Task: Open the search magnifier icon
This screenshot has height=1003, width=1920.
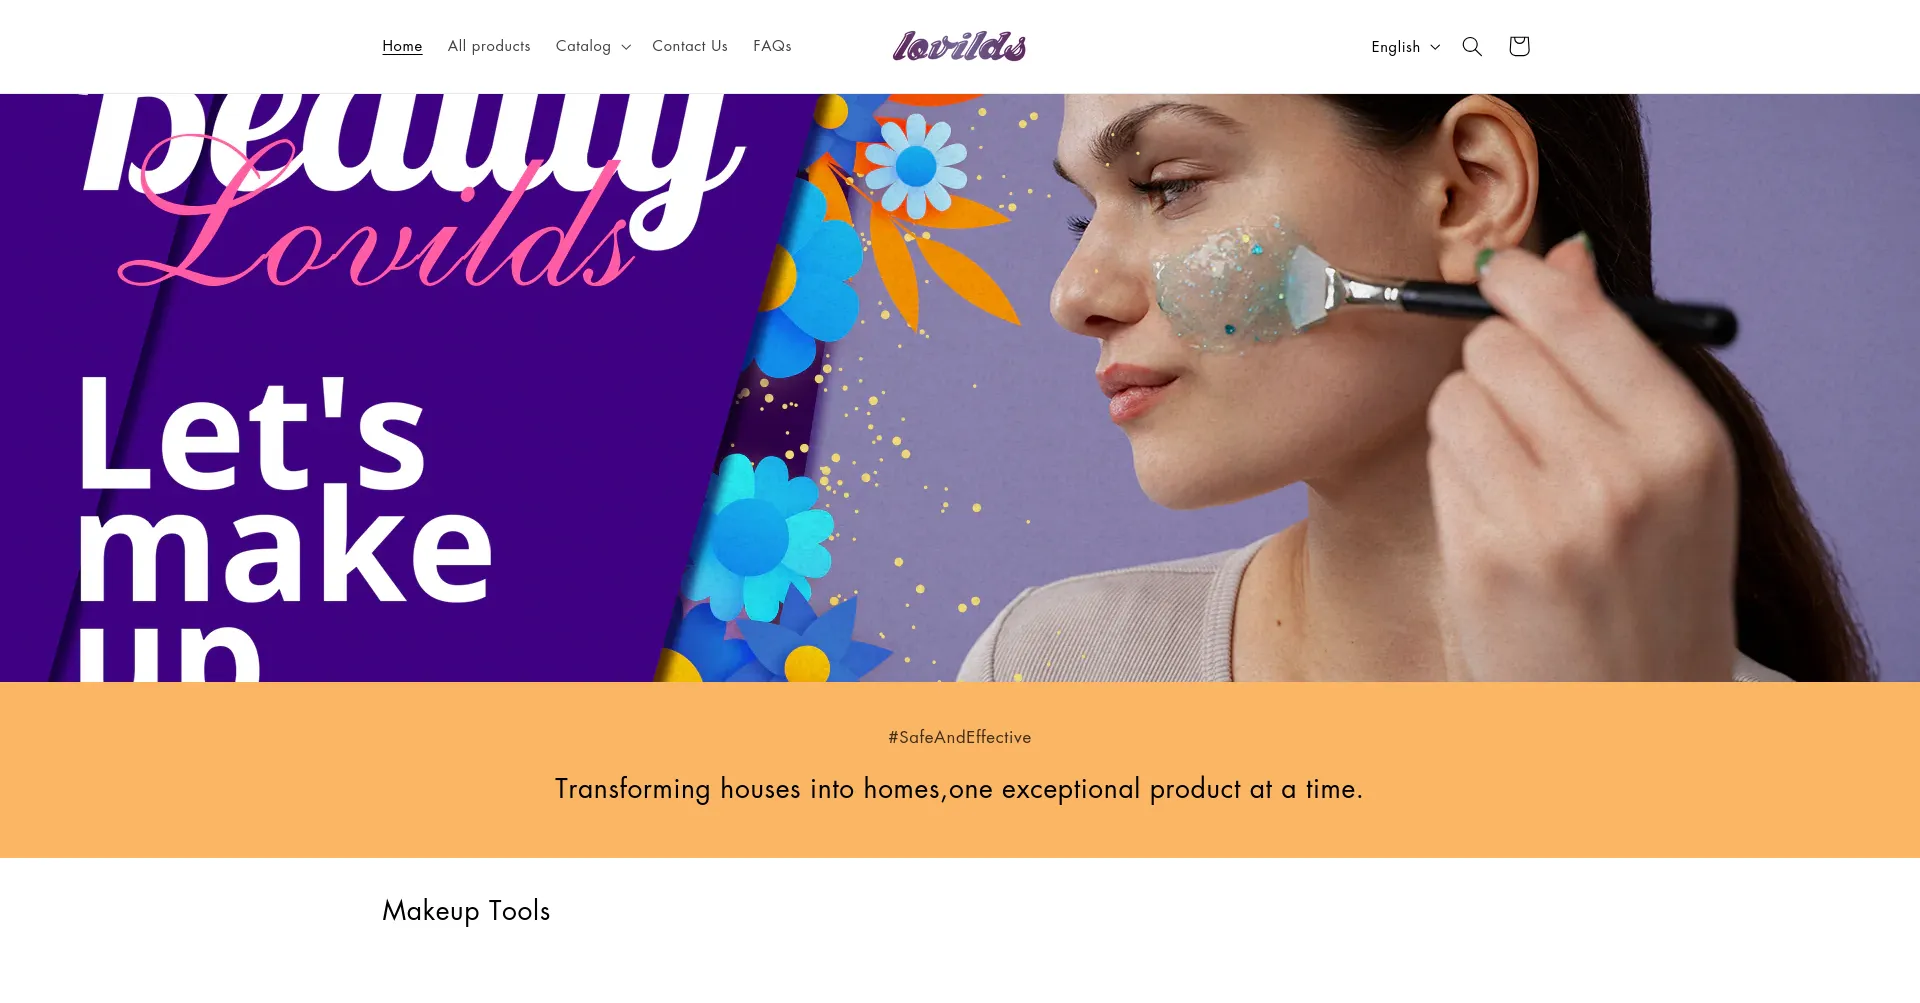Action: (x=1472, y=46)
